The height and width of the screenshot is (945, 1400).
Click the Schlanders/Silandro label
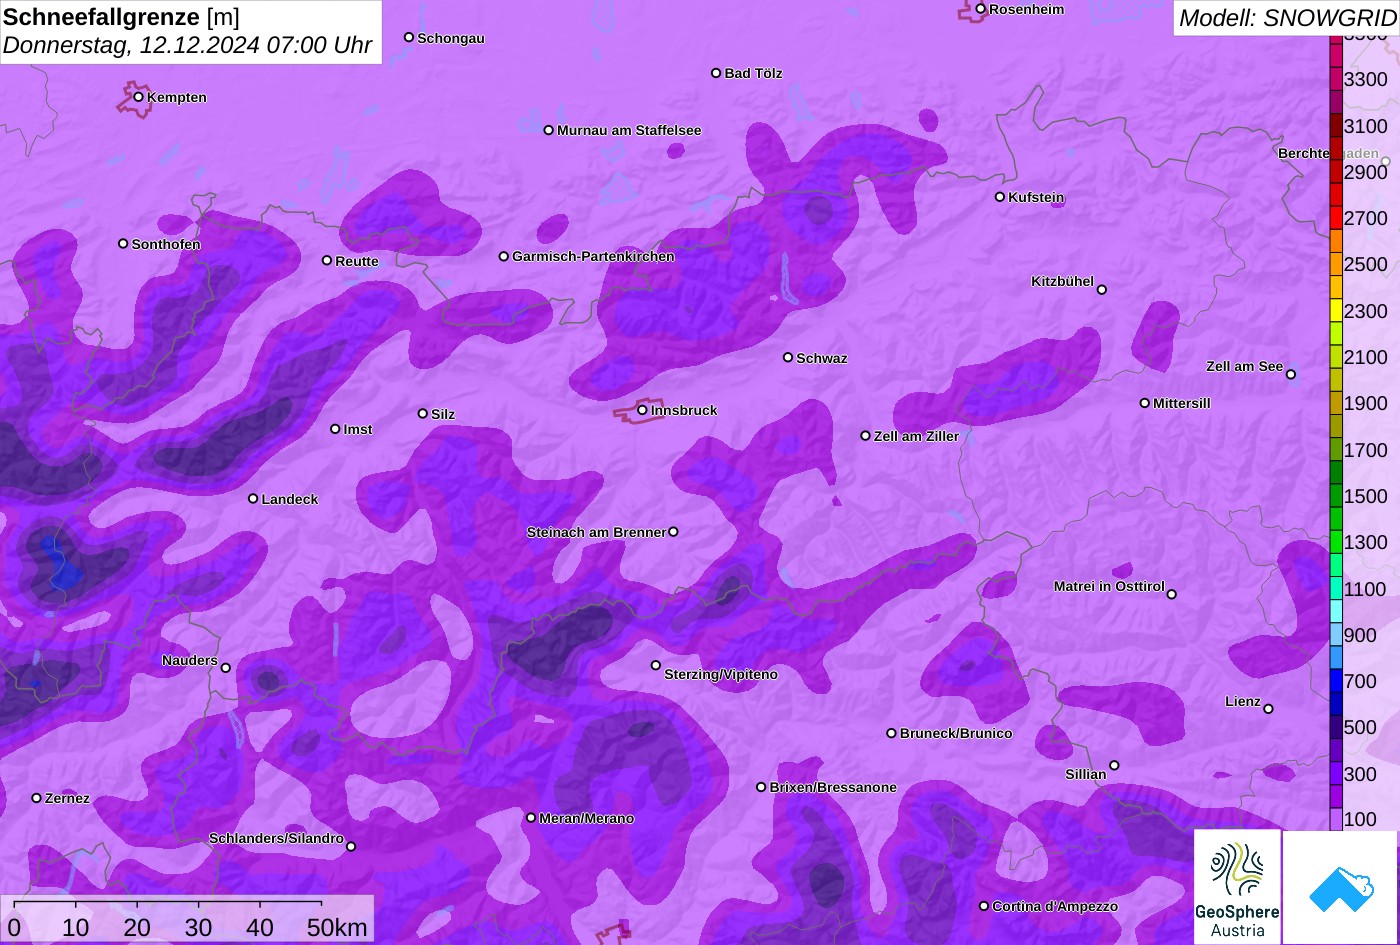tap(276, 838)
